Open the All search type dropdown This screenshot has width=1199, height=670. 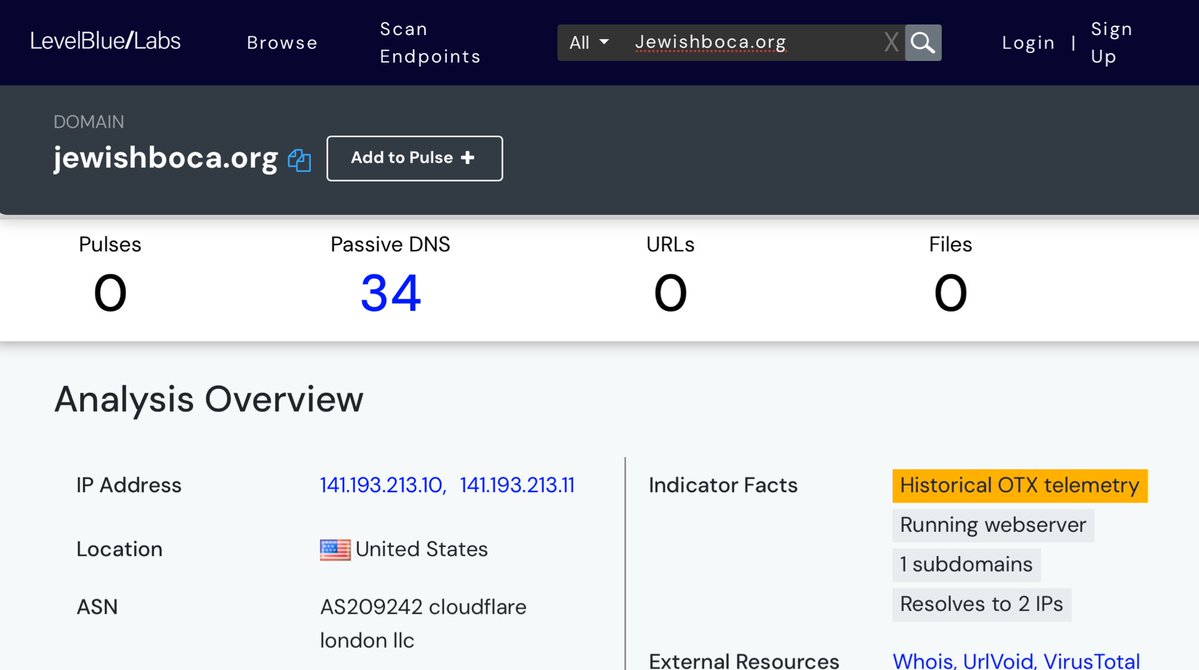589,43
